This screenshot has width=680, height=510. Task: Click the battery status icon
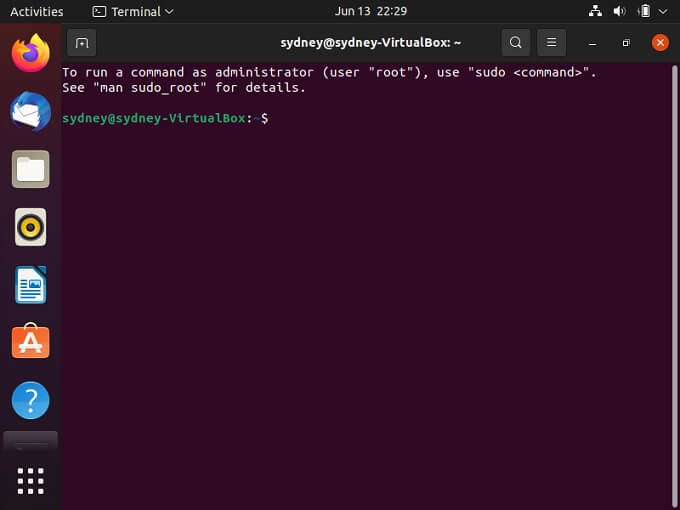tap(644, 11)
